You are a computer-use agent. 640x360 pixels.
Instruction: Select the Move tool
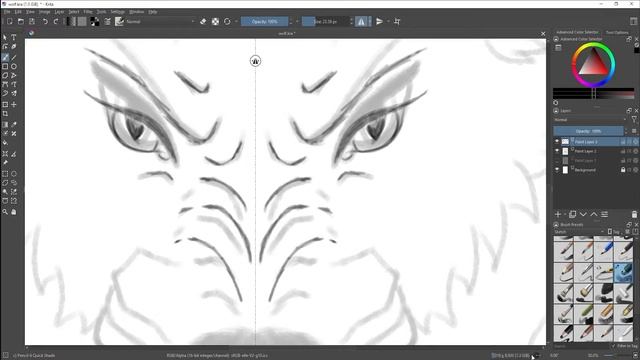point(14,104)
